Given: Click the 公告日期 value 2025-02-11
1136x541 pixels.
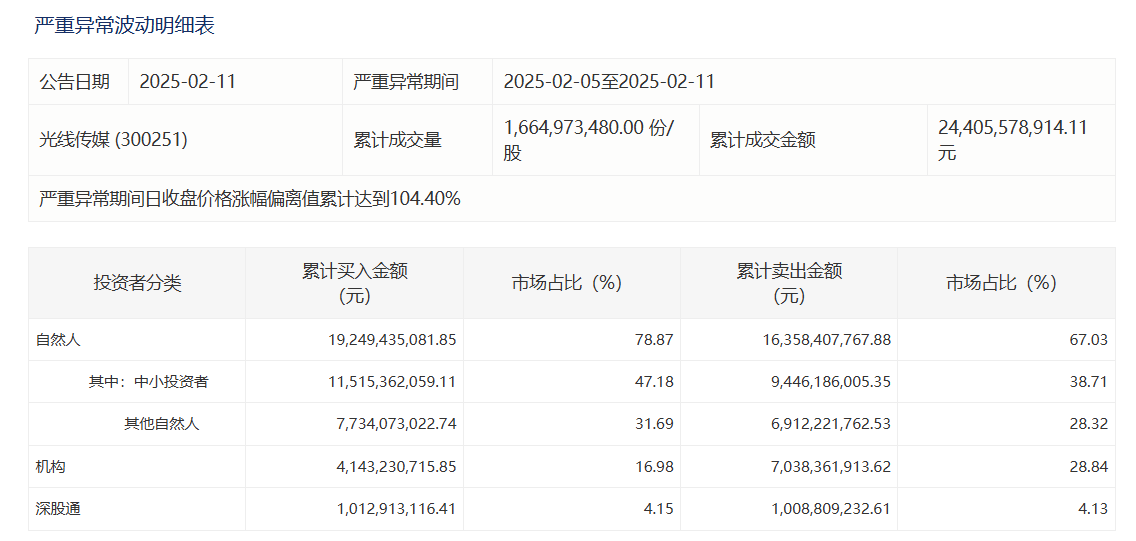Looking at the screenshot, I should coord(187,82).
